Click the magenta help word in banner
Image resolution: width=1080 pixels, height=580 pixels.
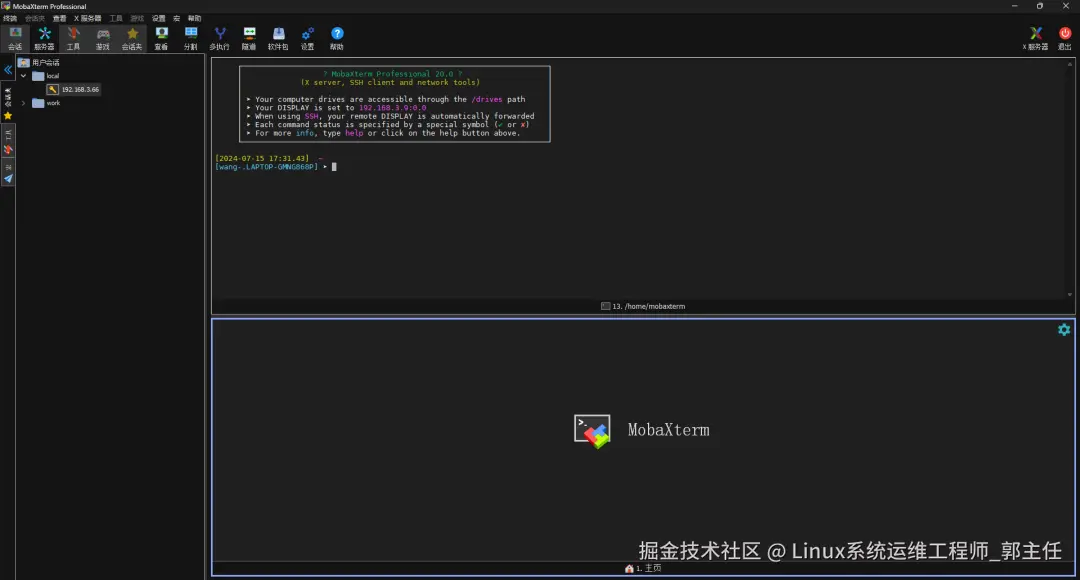tap(354, 133)
